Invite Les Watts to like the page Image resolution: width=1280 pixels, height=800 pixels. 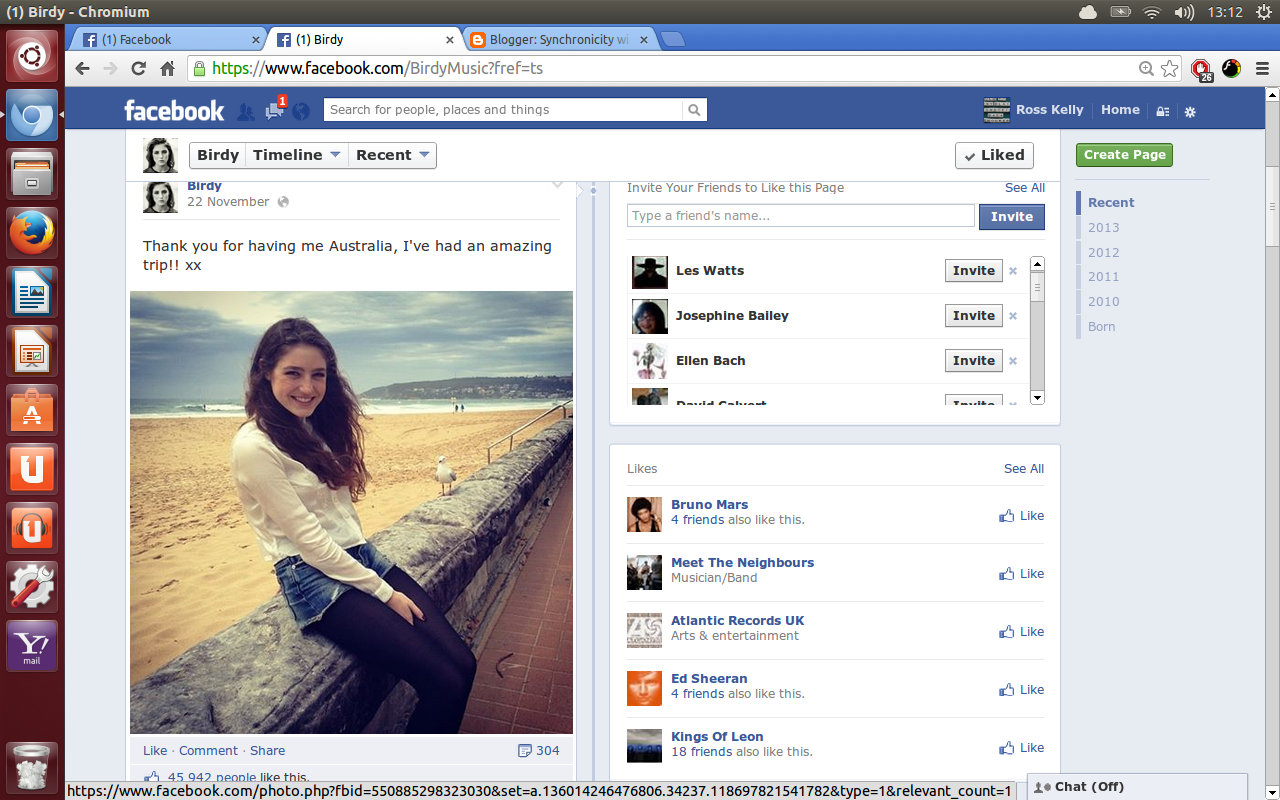[974, 271]
